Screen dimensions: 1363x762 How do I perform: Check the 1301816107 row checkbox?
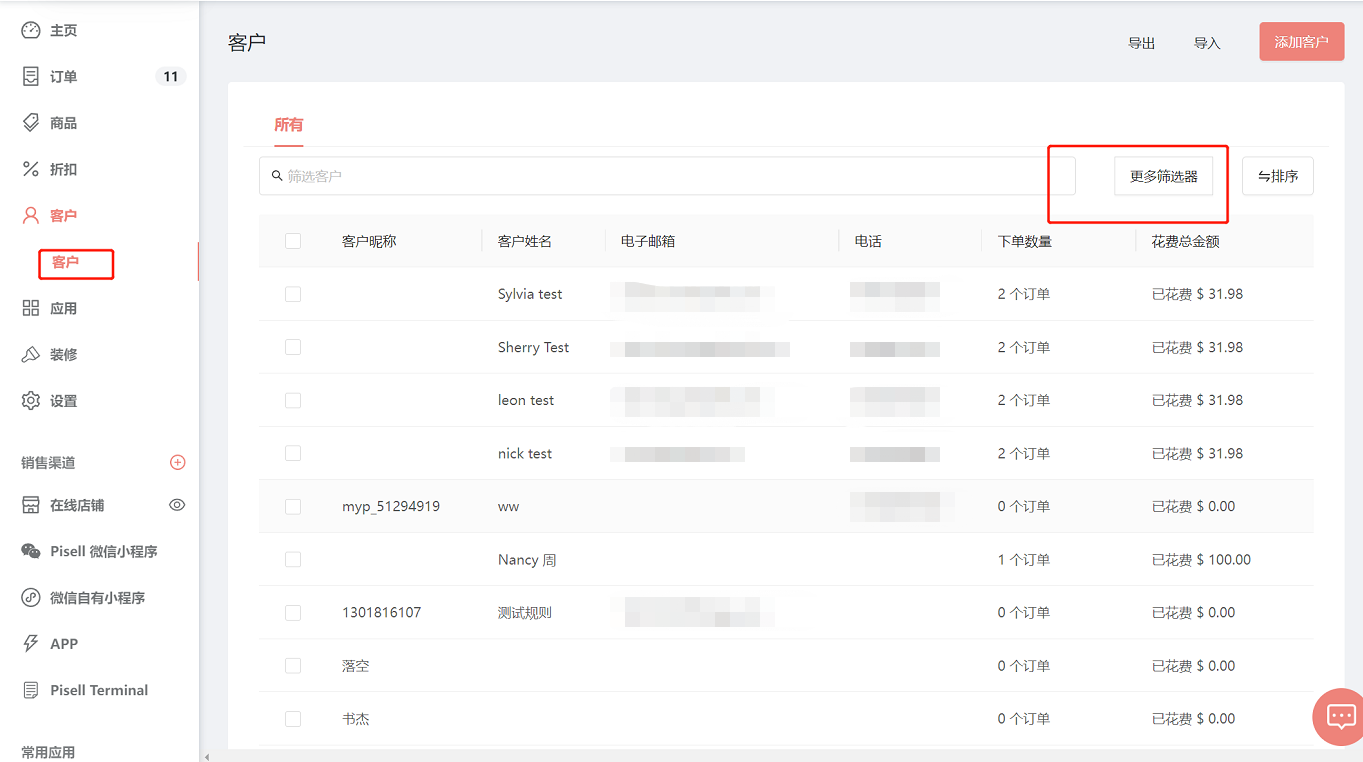click(293, 612)
